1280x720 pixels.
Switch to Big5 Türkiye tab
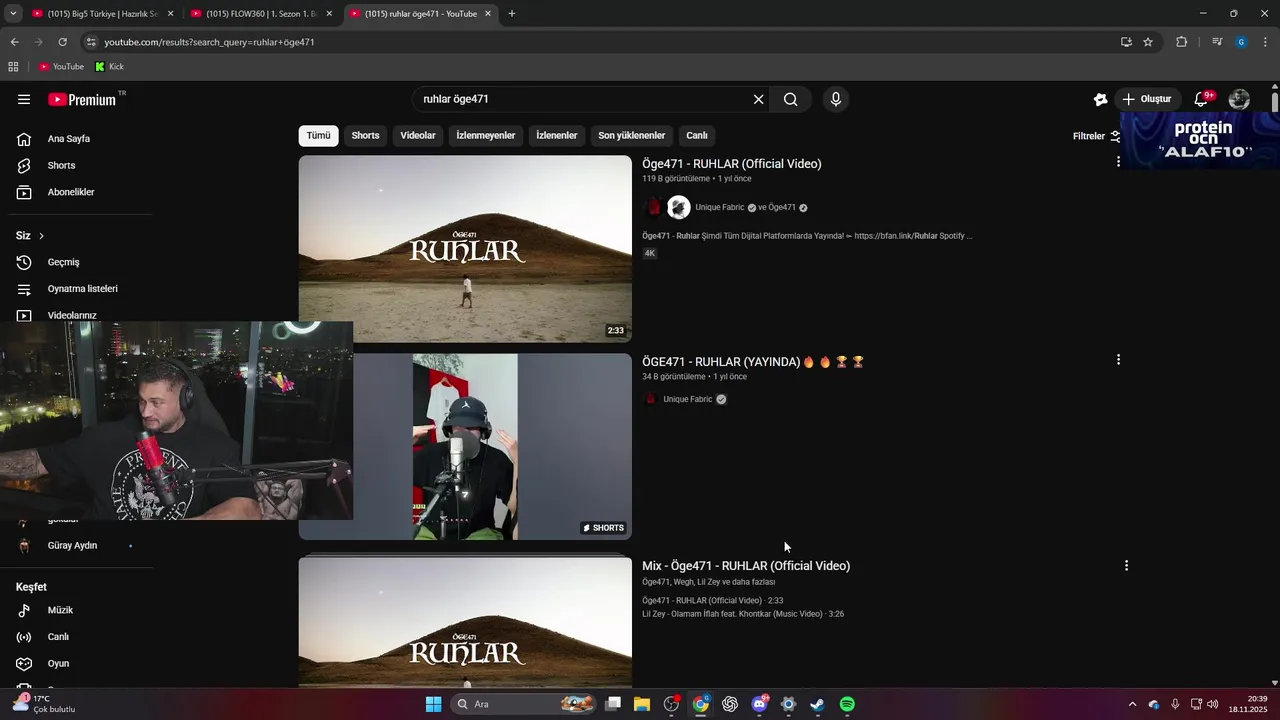pos(103,14)
